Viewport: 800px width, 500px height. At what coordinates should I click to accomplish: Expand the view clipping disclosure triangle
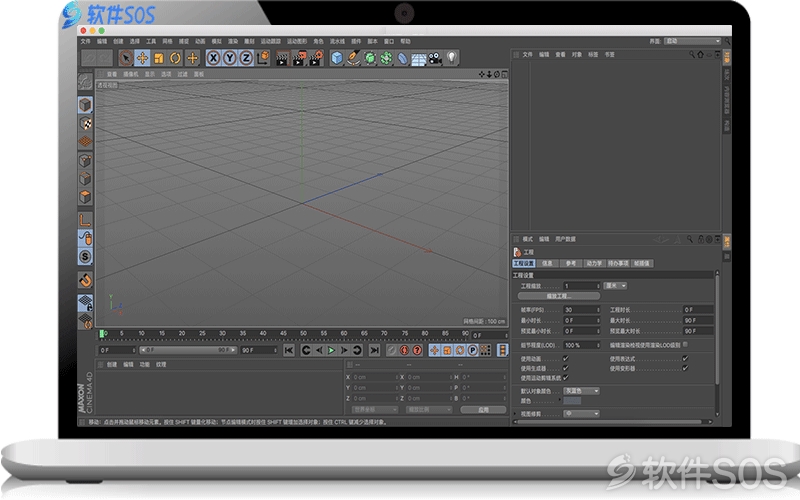click(515, 414)
